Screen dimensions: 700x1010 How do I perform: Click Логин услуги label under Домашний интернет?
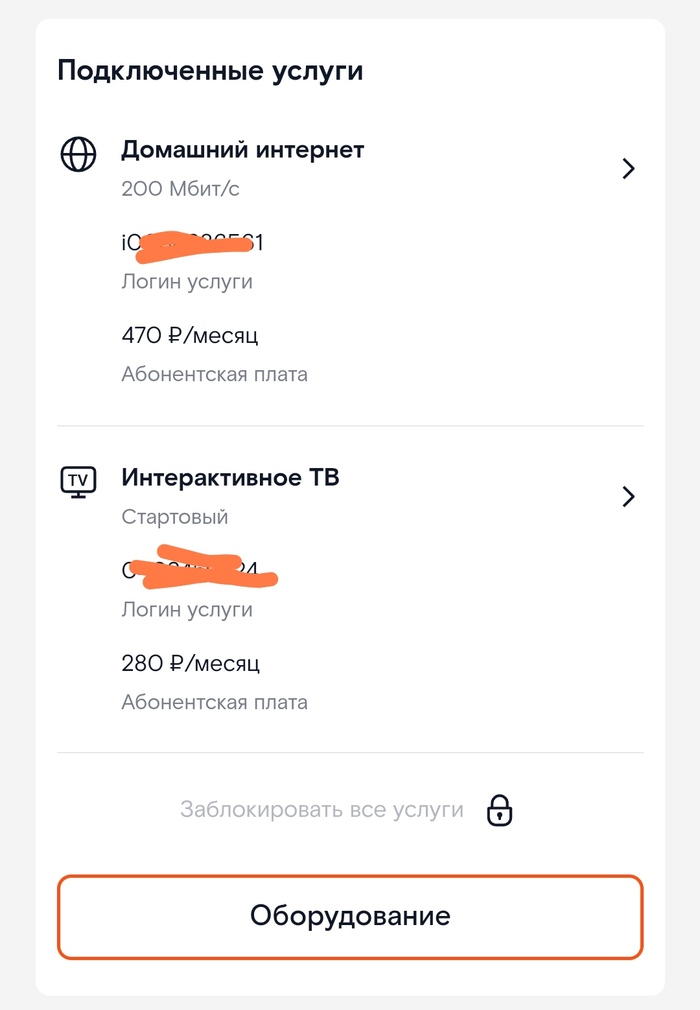pos(187,282)
